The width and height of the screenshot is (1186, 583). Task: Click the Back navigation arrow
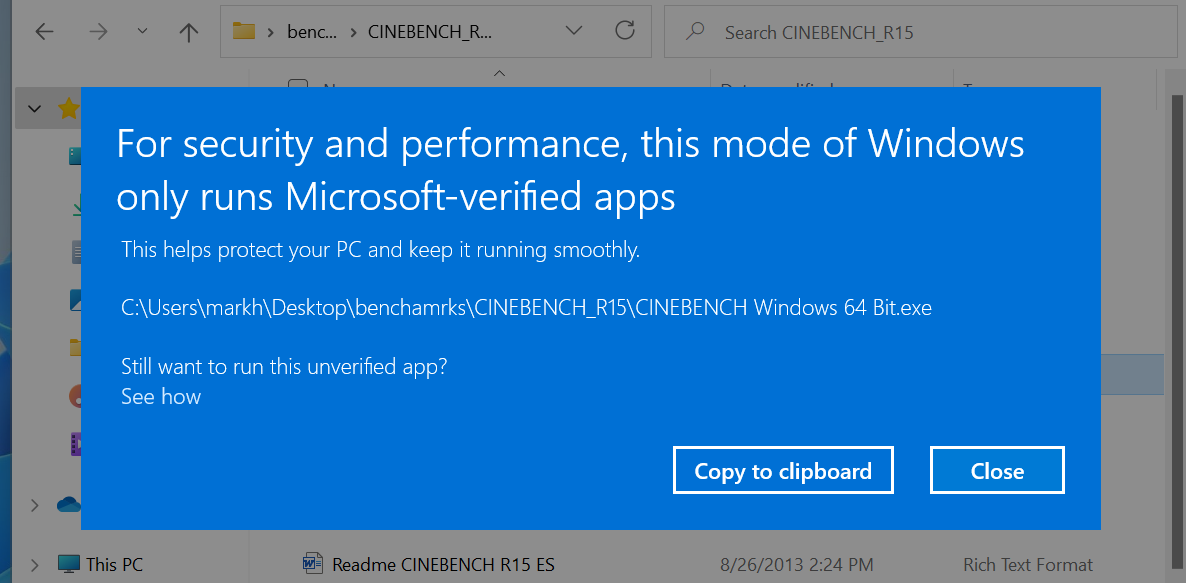tap(44, 32)
